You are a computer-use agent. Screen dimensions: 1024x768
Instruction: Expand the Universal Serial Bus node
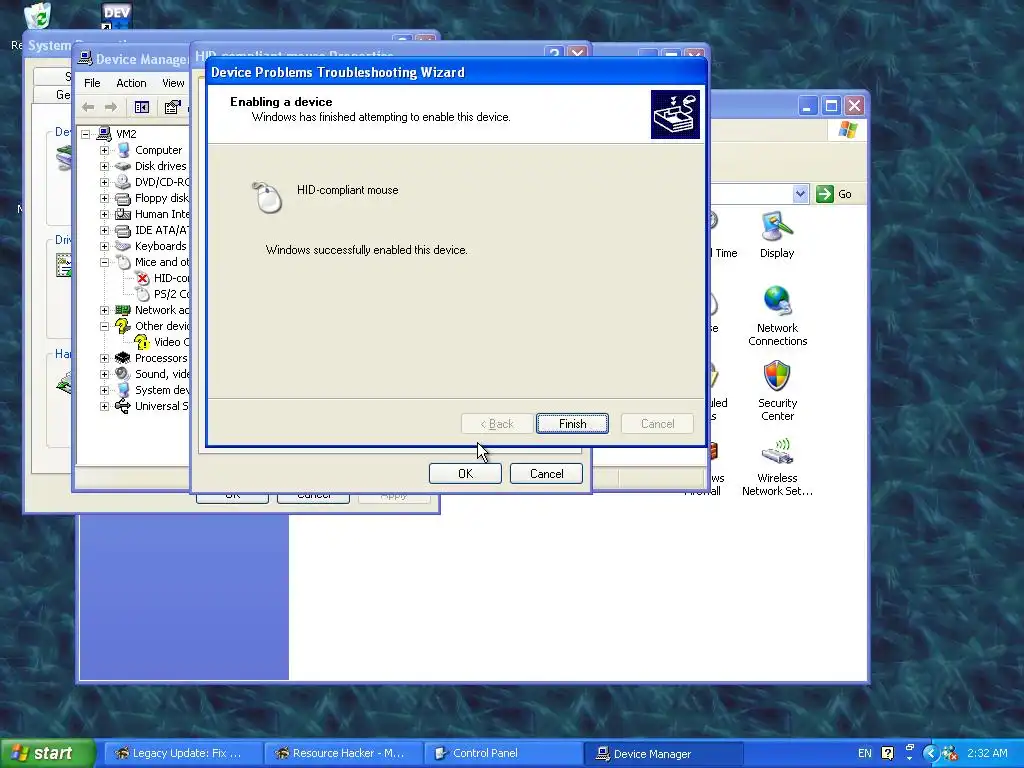(104, 406)
